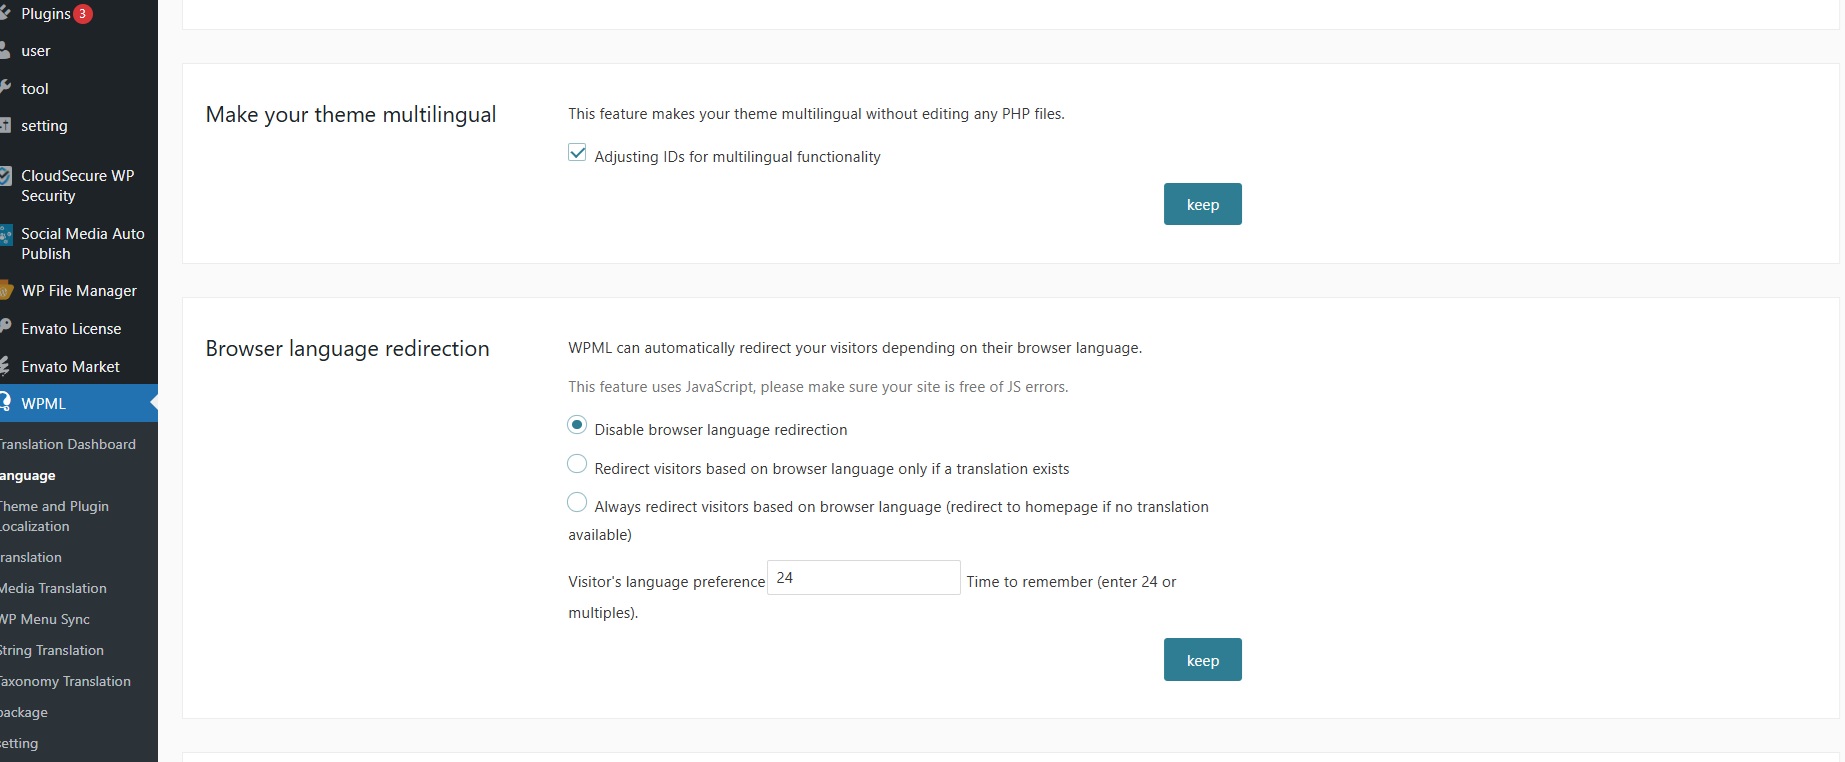This screenshot has width=1845, height=762.
Task: Click the Envato License key icon
Action: (x=5, y=328)
